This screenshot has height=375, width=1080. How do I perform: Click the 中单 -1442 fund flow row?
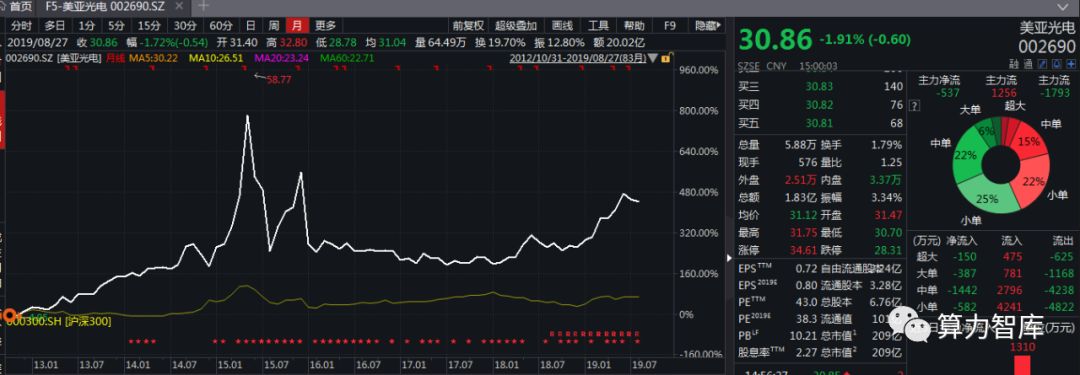coord(993,290)
